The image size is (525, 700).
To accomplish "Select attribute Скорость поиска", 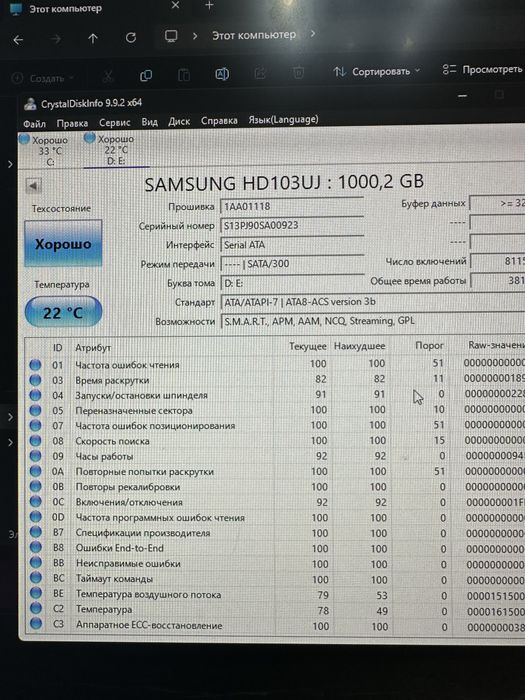I will 112,441.
